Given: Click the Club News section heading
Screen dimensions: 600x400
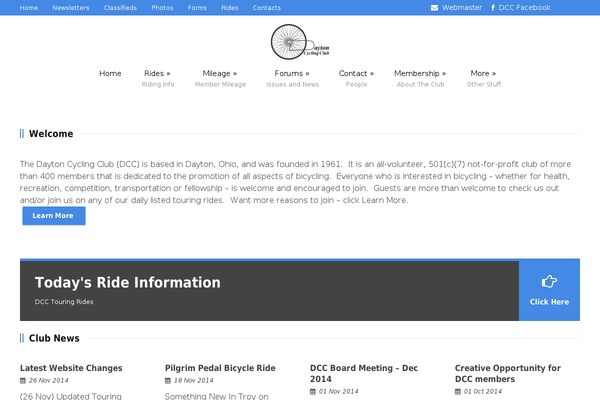Looking at the screenshot, I should [x=54, y=338].
